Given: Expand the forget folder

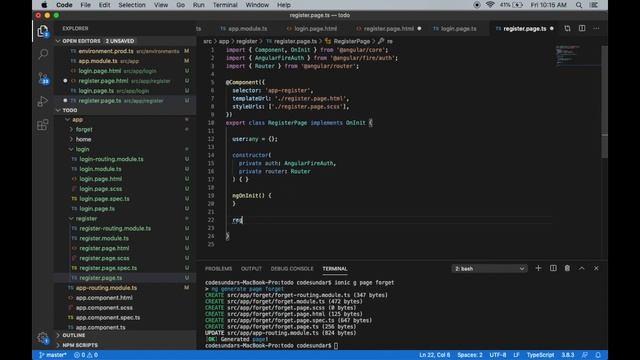Looking at the screenshot, I should click(71, 129).
